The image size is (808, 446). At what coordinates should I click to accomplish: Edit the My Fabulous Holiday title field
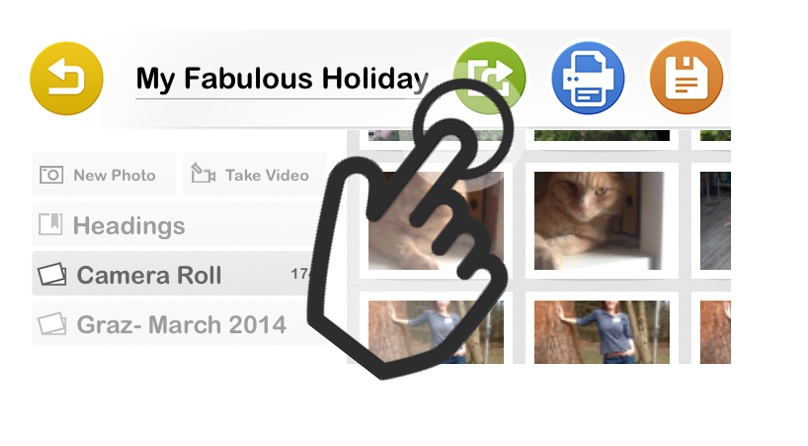pos(281,79)
